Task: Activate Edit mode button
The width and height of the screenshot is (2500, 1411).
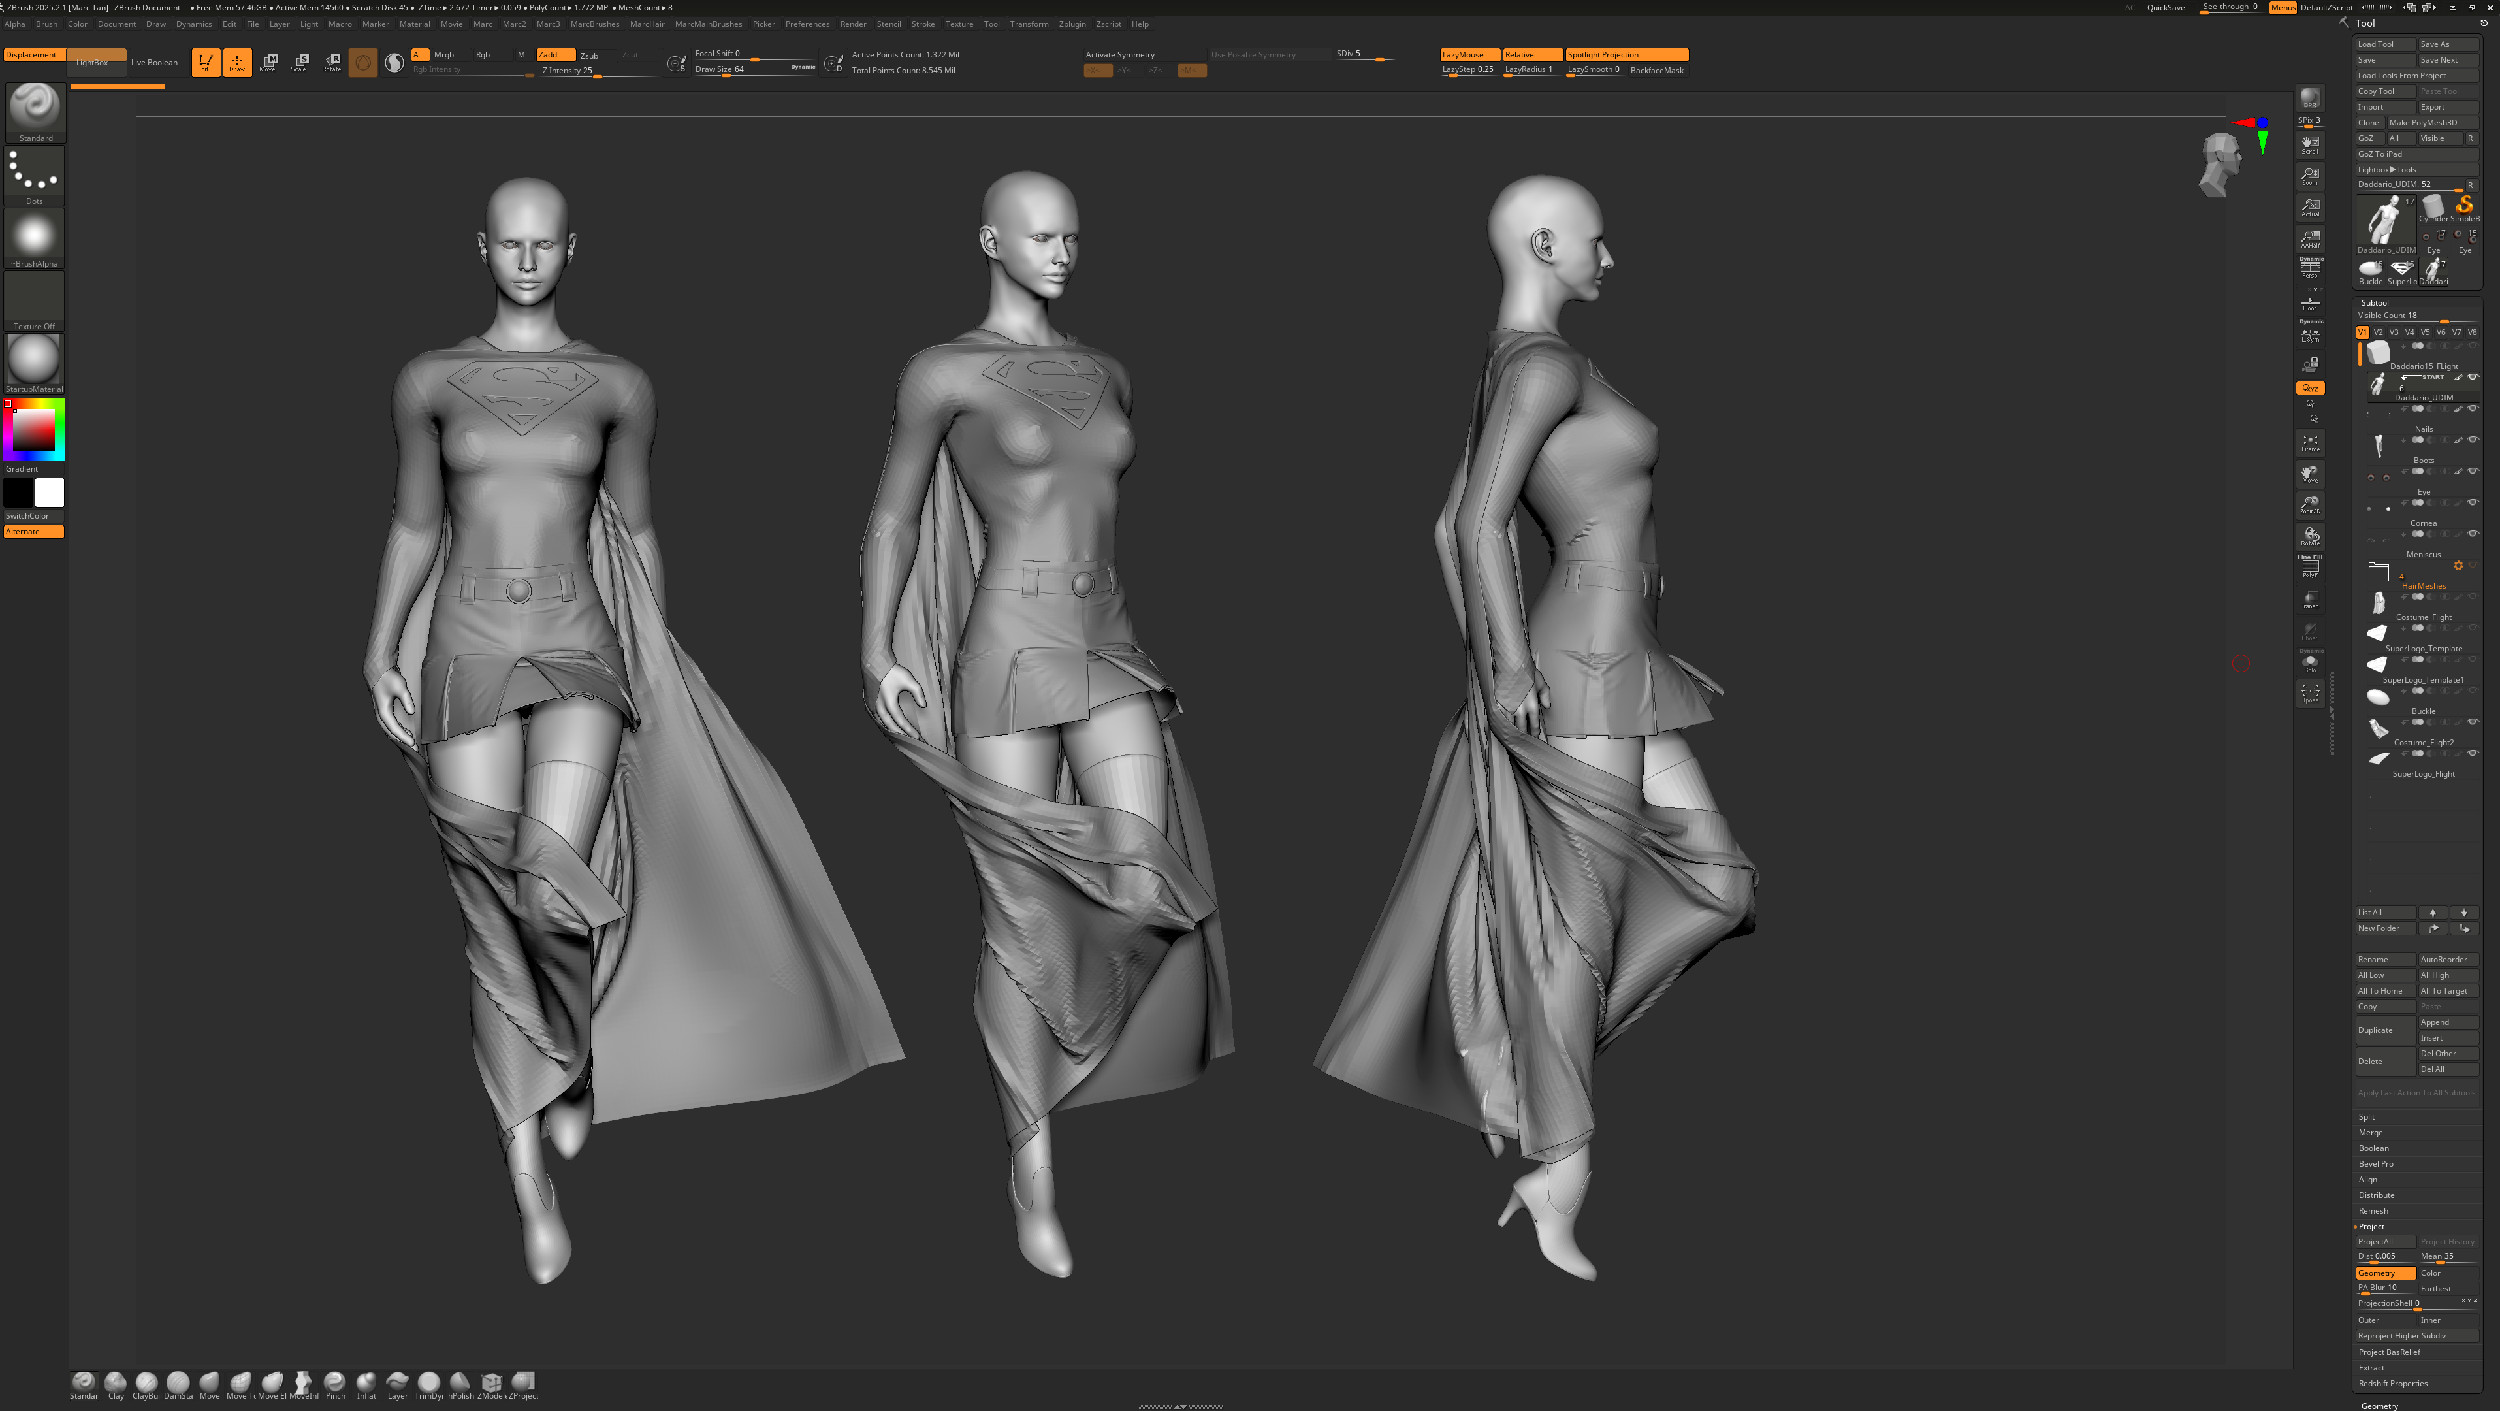Action: (x=206, y=62)
